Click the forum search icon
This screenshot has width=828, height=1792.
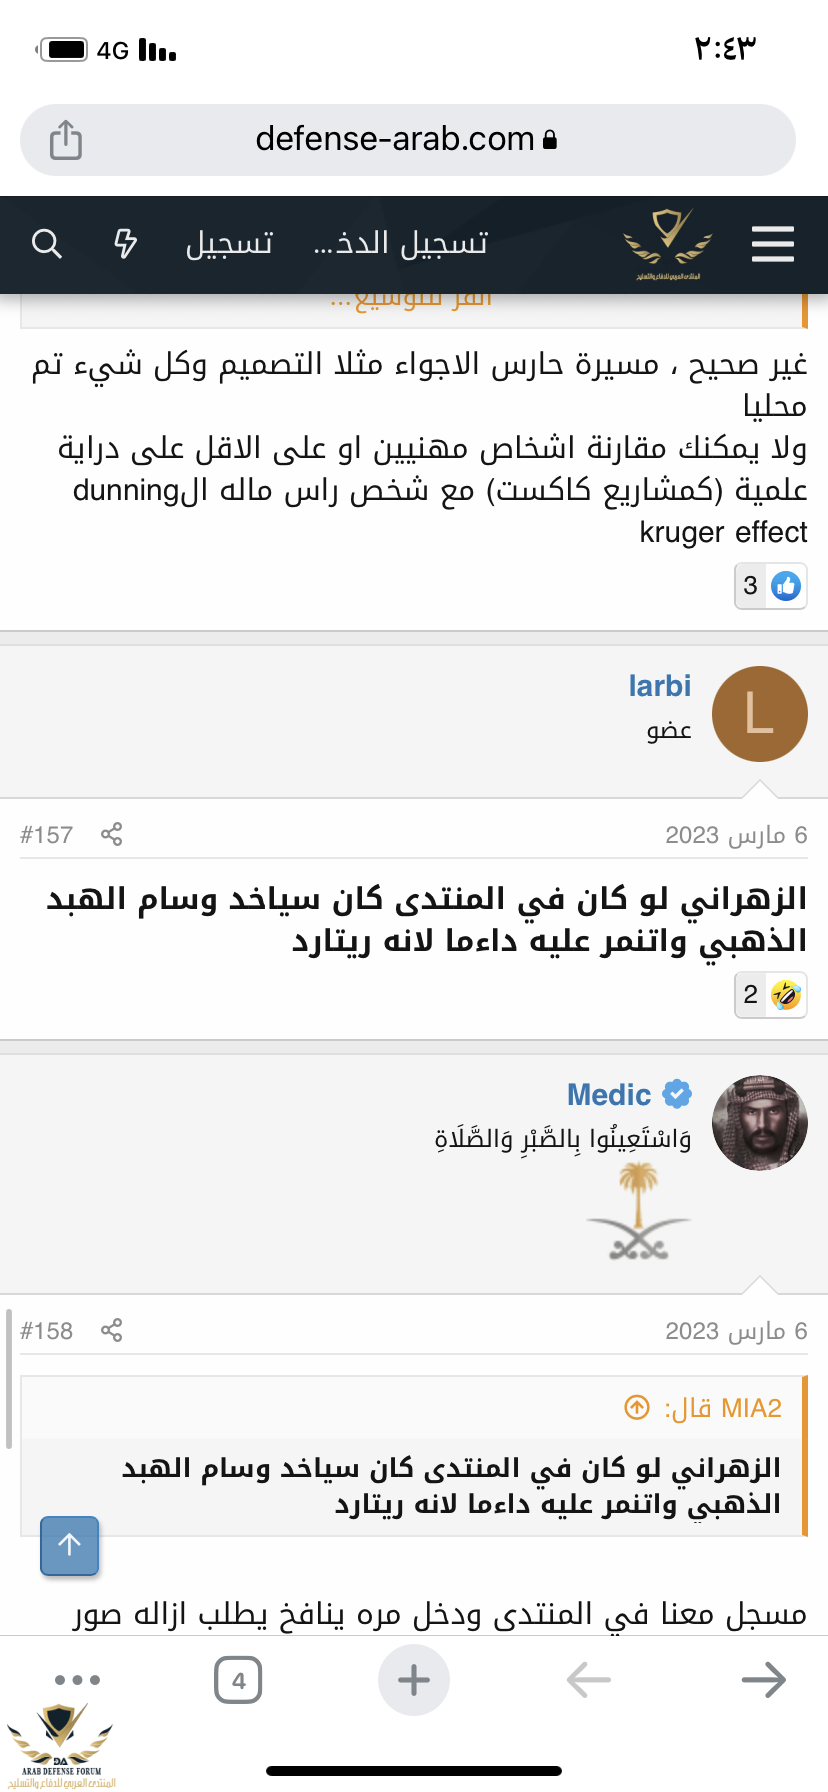[x=47, y=243]
